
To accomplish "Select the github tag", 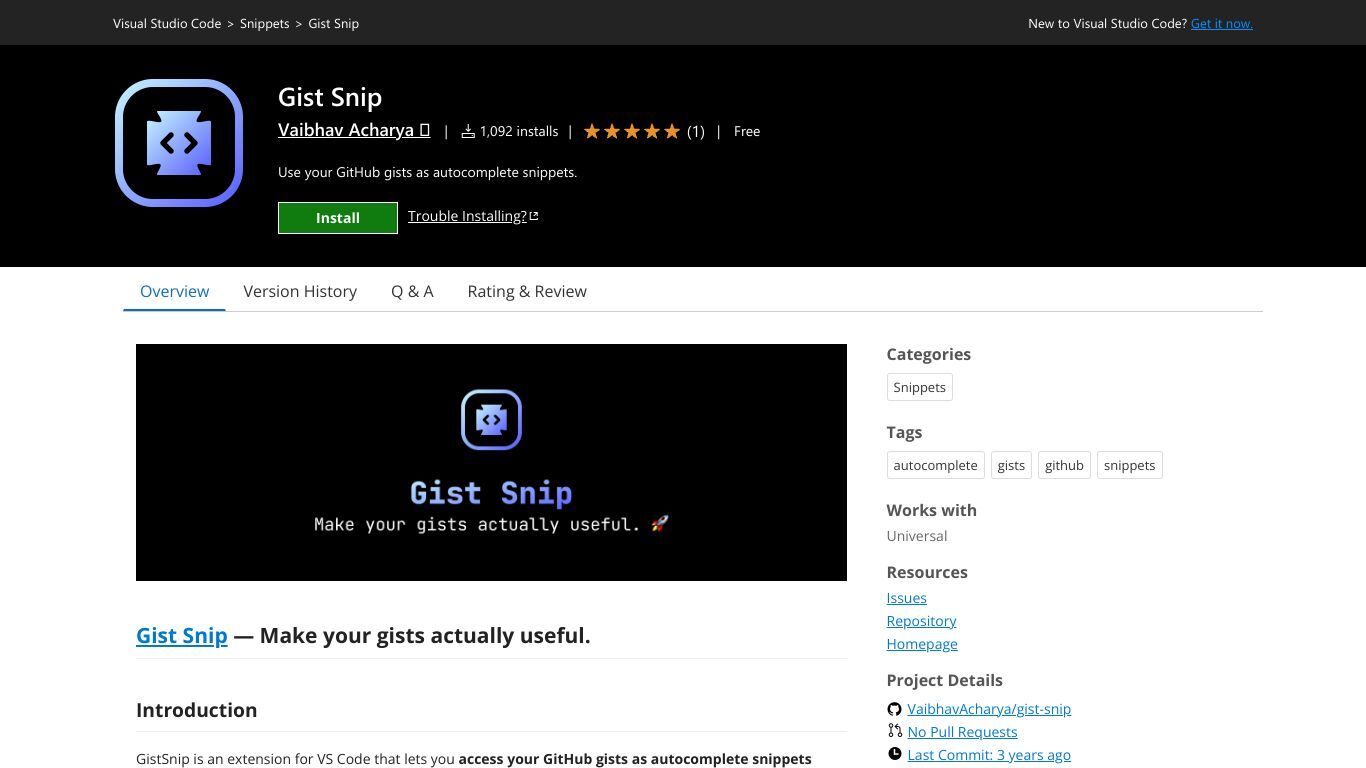I will pyautogui.click(x=1064, y=465).
